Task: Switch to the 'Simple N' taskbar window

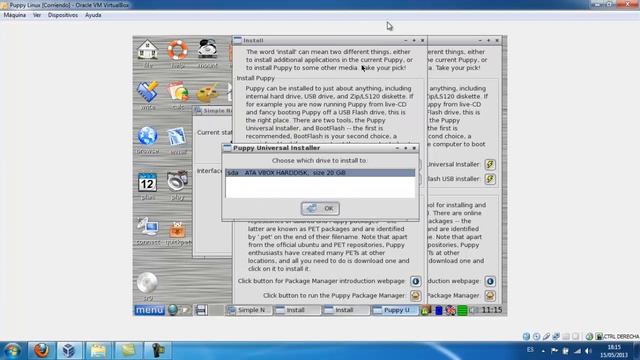Action: (x=249, y=310)
